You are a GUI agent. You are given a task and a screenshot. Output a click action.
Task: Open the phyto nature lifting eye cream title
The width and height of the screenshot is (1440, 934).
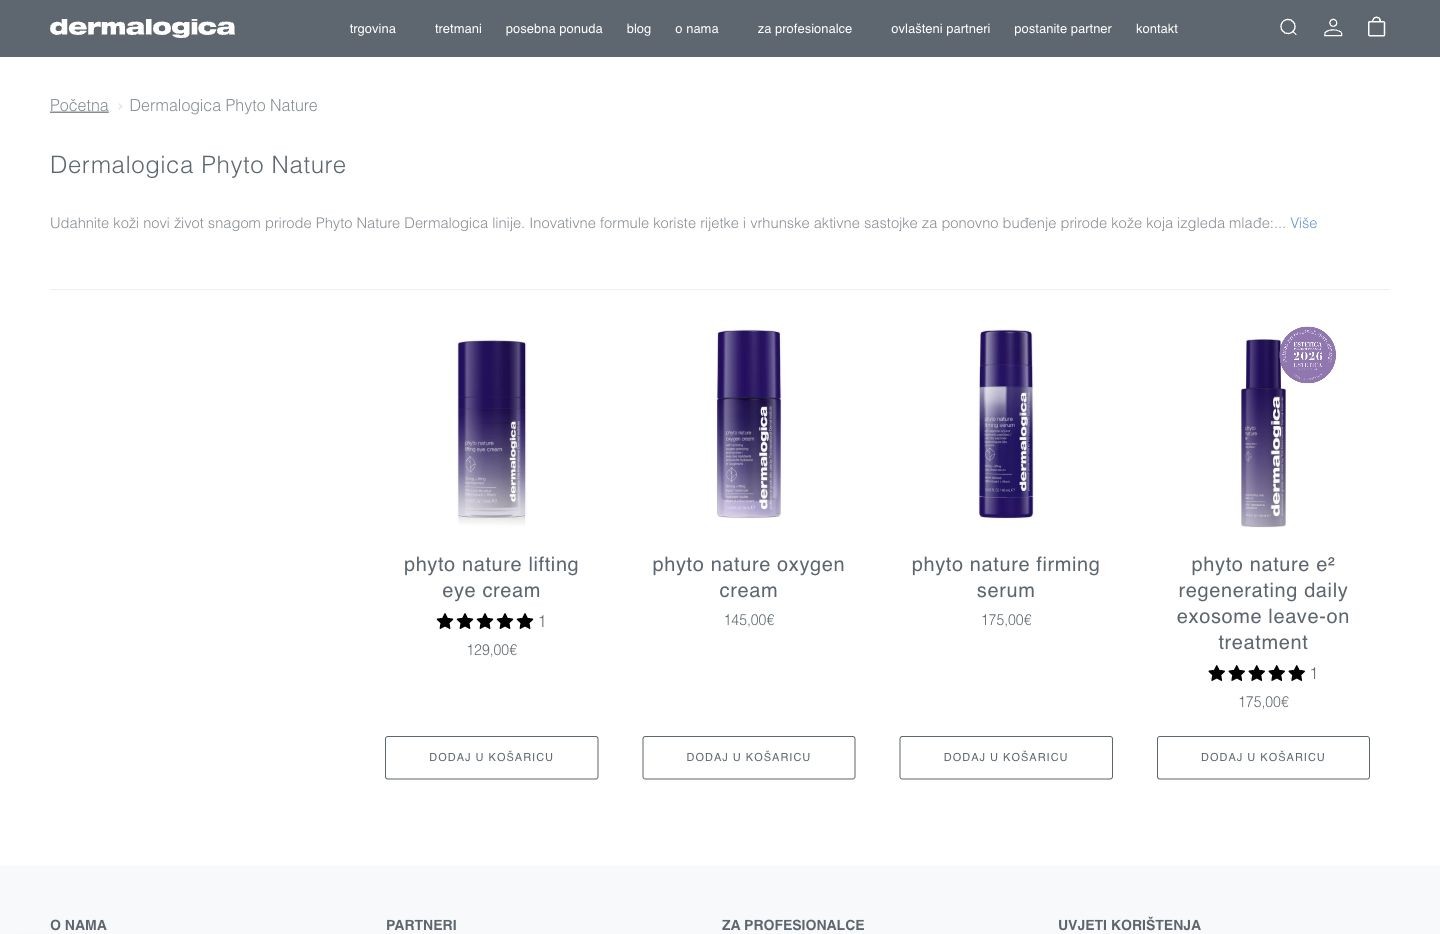[x=491, y=577]
